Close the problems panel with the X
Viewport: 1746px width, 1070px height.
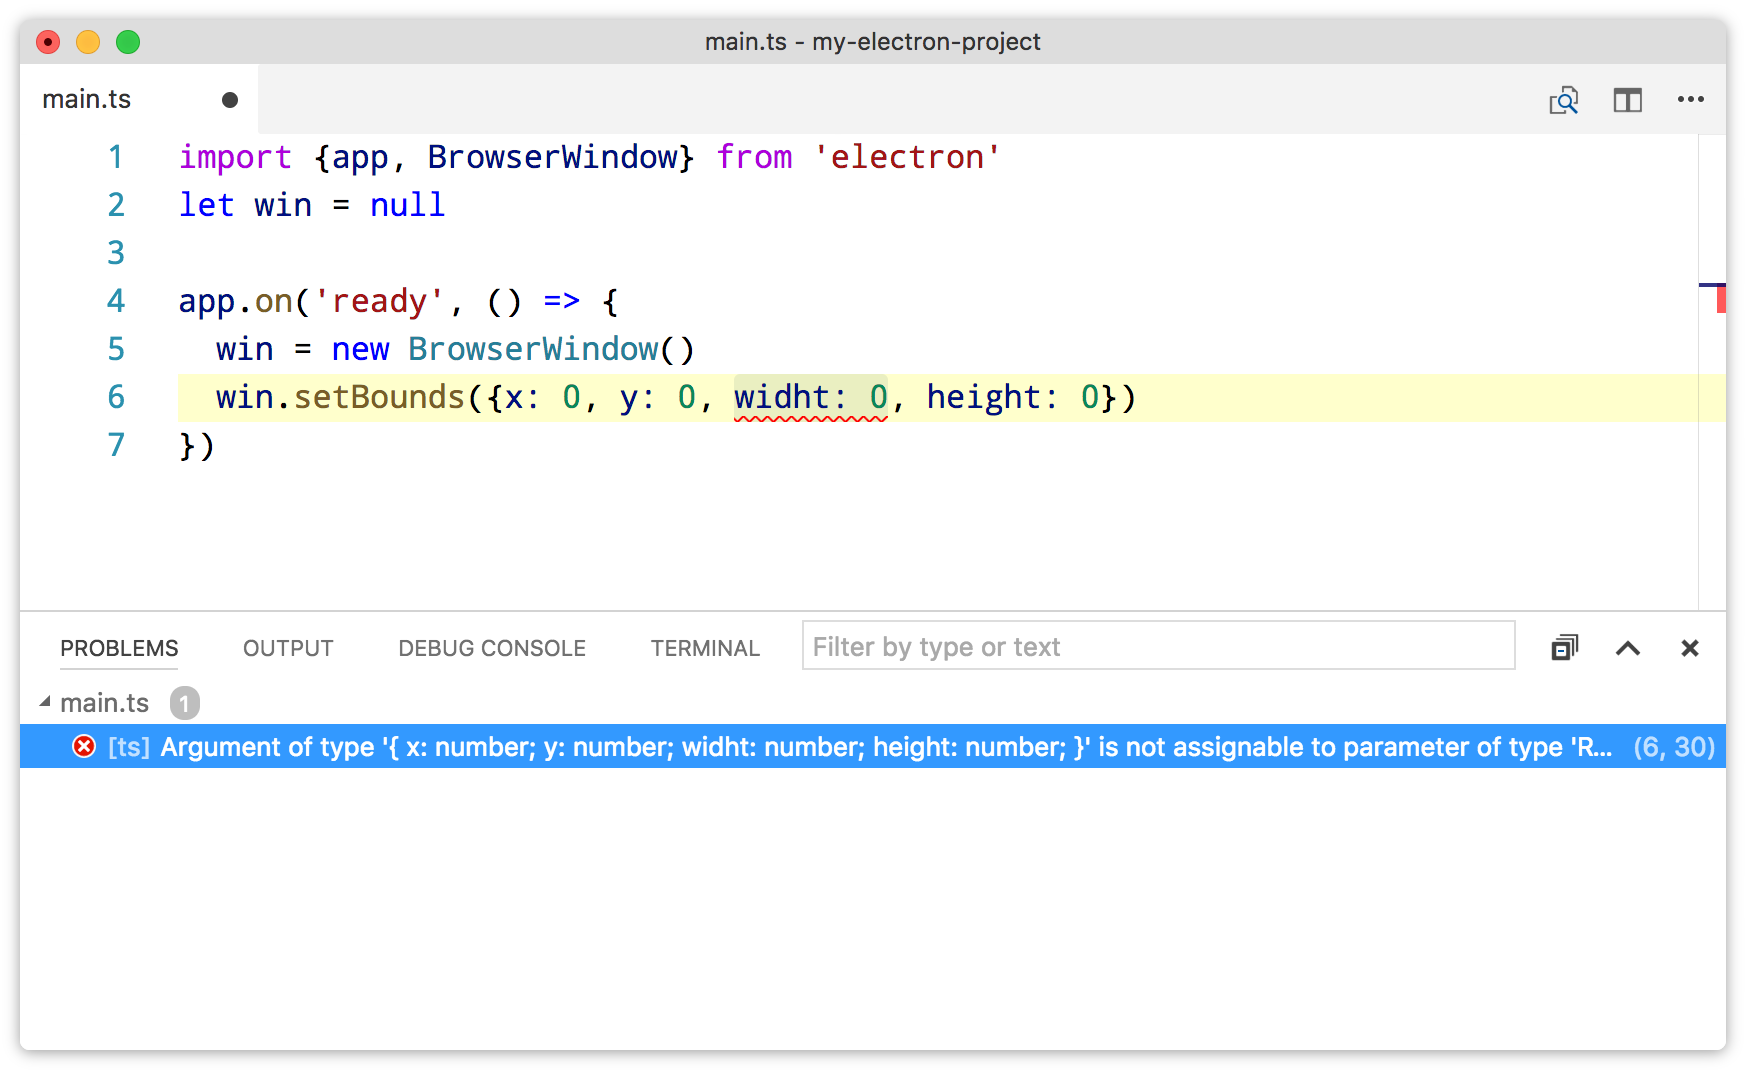[1690, 648]
